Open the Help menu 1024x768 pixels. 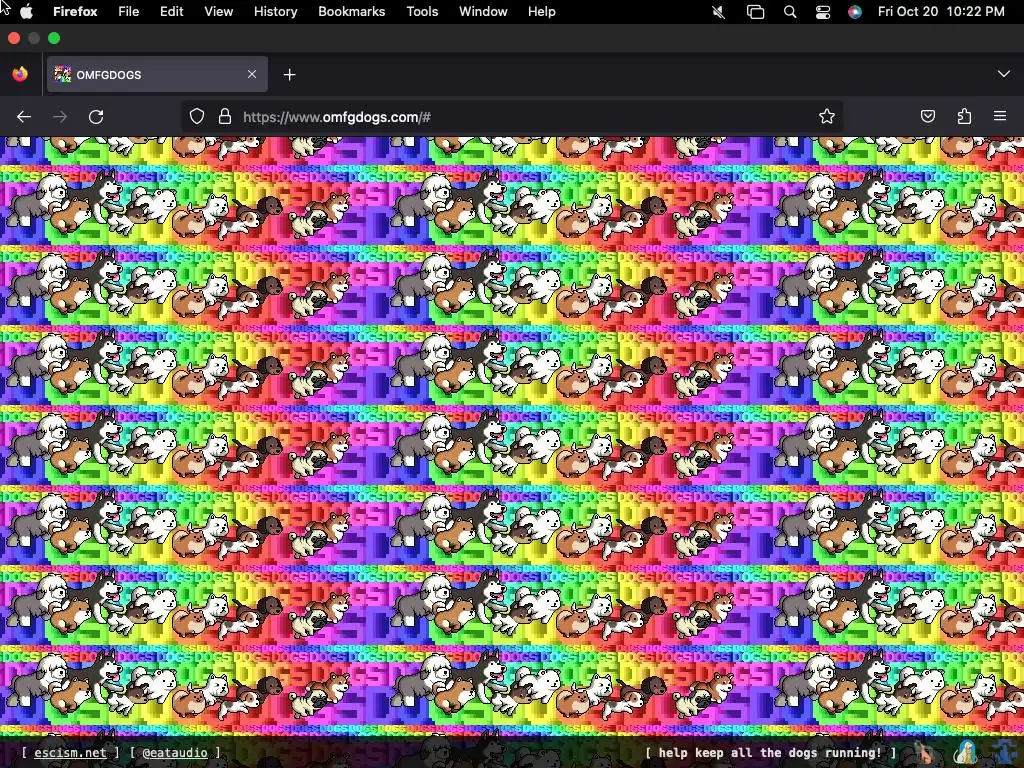click(542, 12)
